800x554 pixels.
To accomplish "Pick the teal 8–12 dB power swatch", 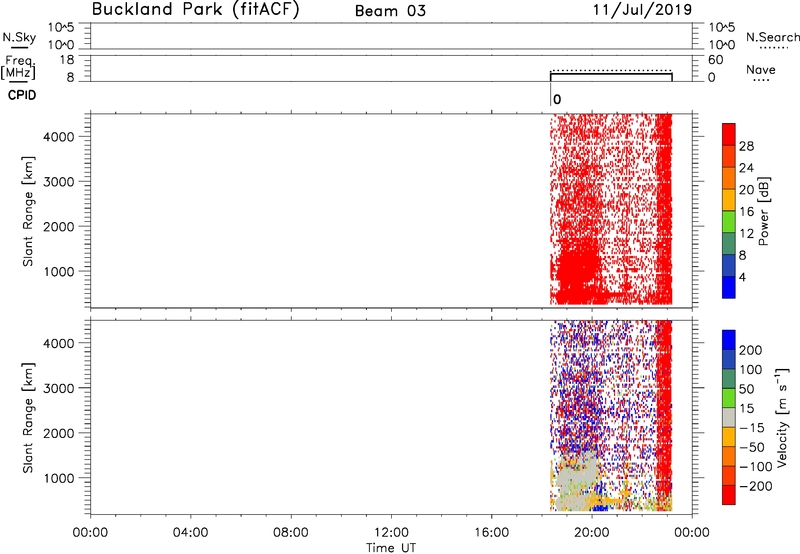I will [729, 243].
